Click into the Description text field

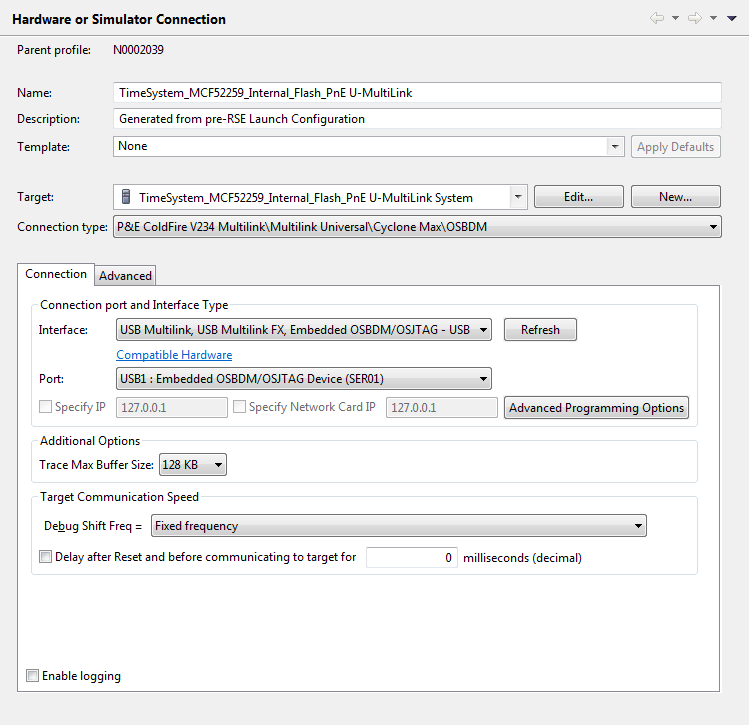tap(417, 119)
